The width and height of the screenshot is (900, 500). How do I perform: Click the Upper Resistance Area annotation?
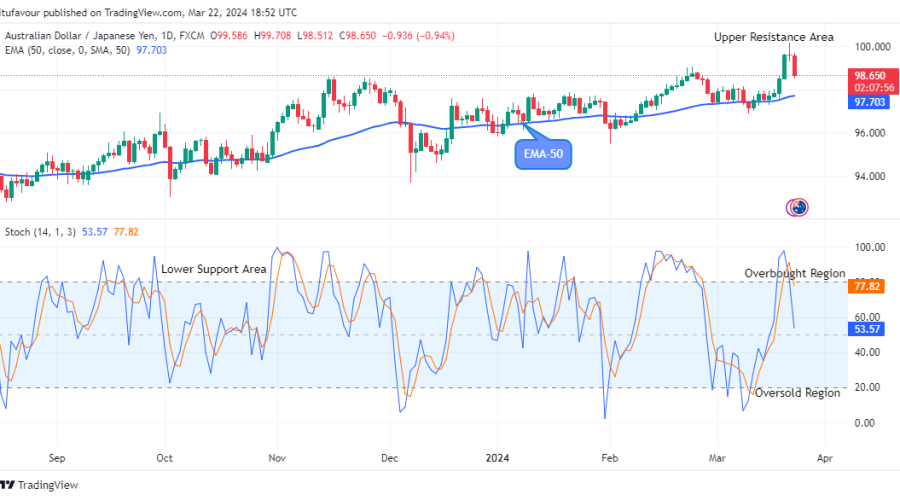point(773,37)
